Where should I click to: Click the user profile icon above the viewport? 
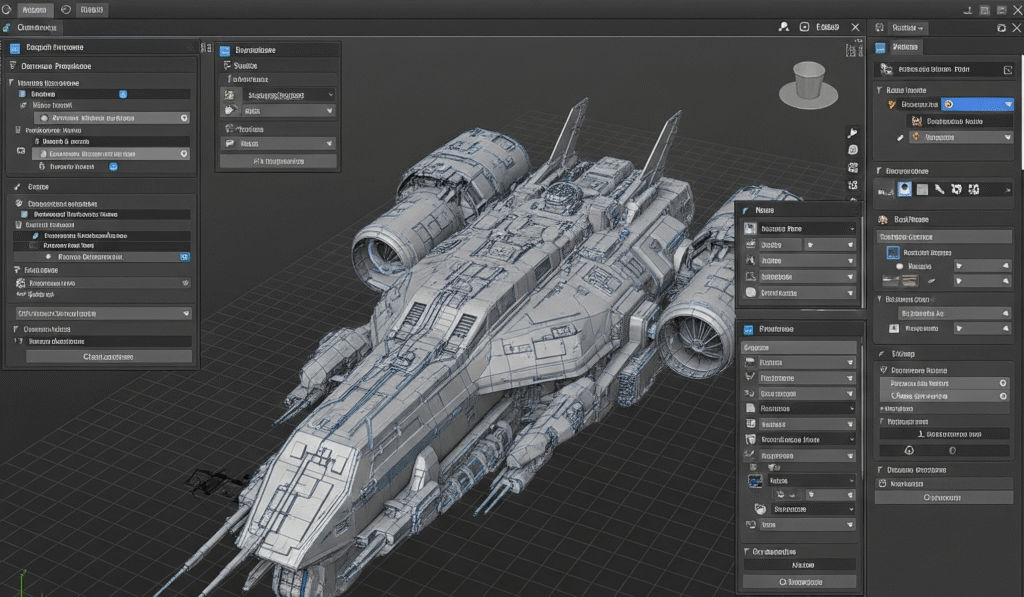[x=784, y=27]
